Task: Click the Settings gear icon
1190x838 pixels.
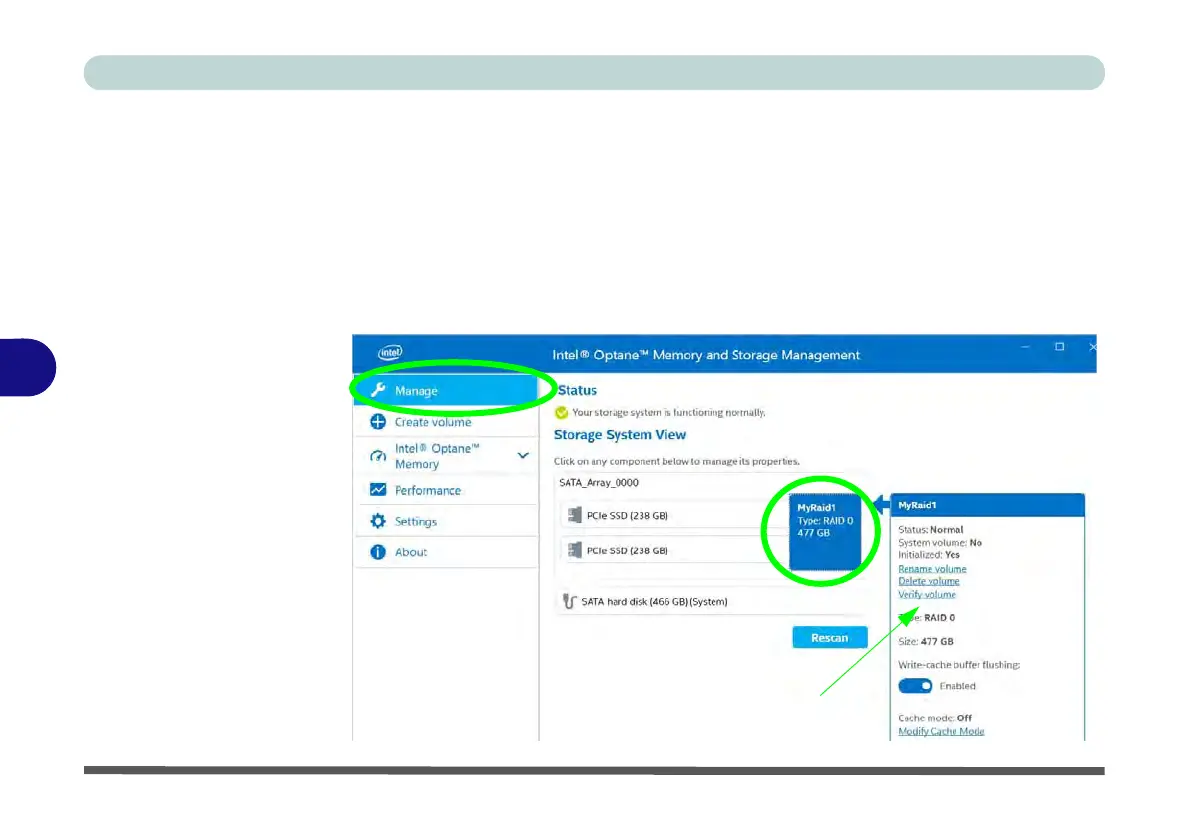Action: (x=378, y=521)
